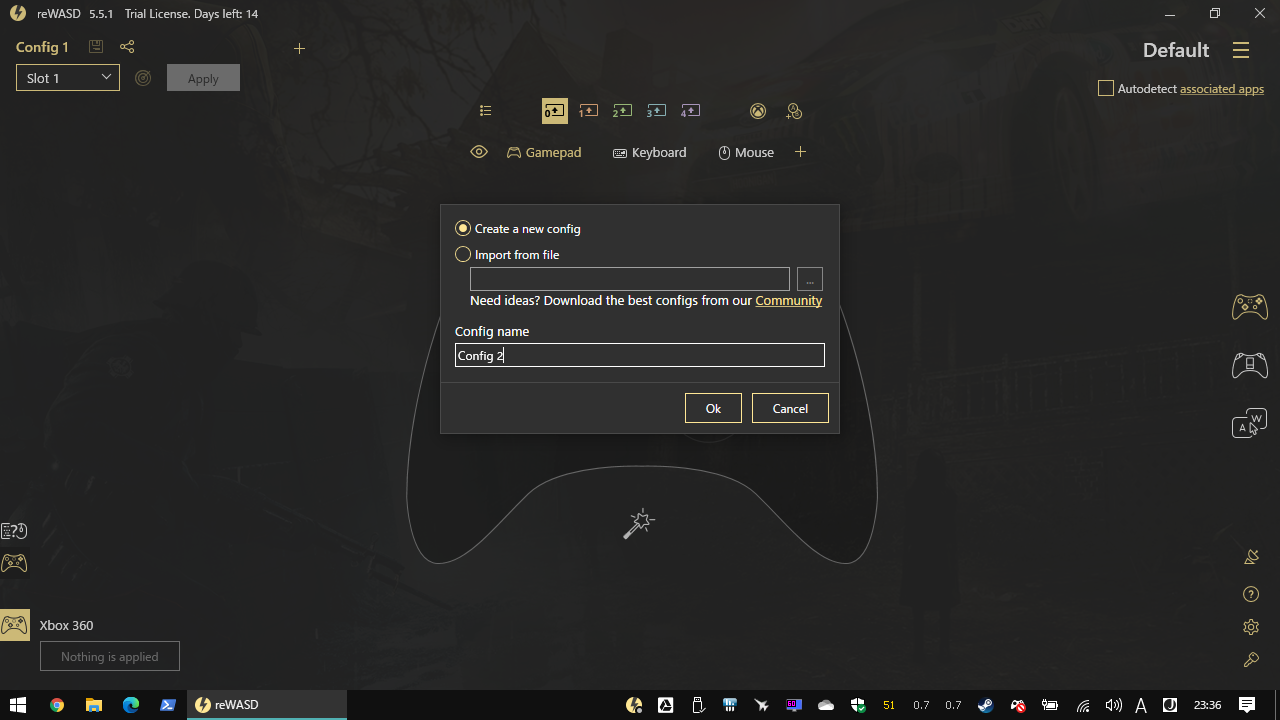Screen dimensions: 1280x720
Task: Save the current config via the save icon
Action: (x=95, y=46)
